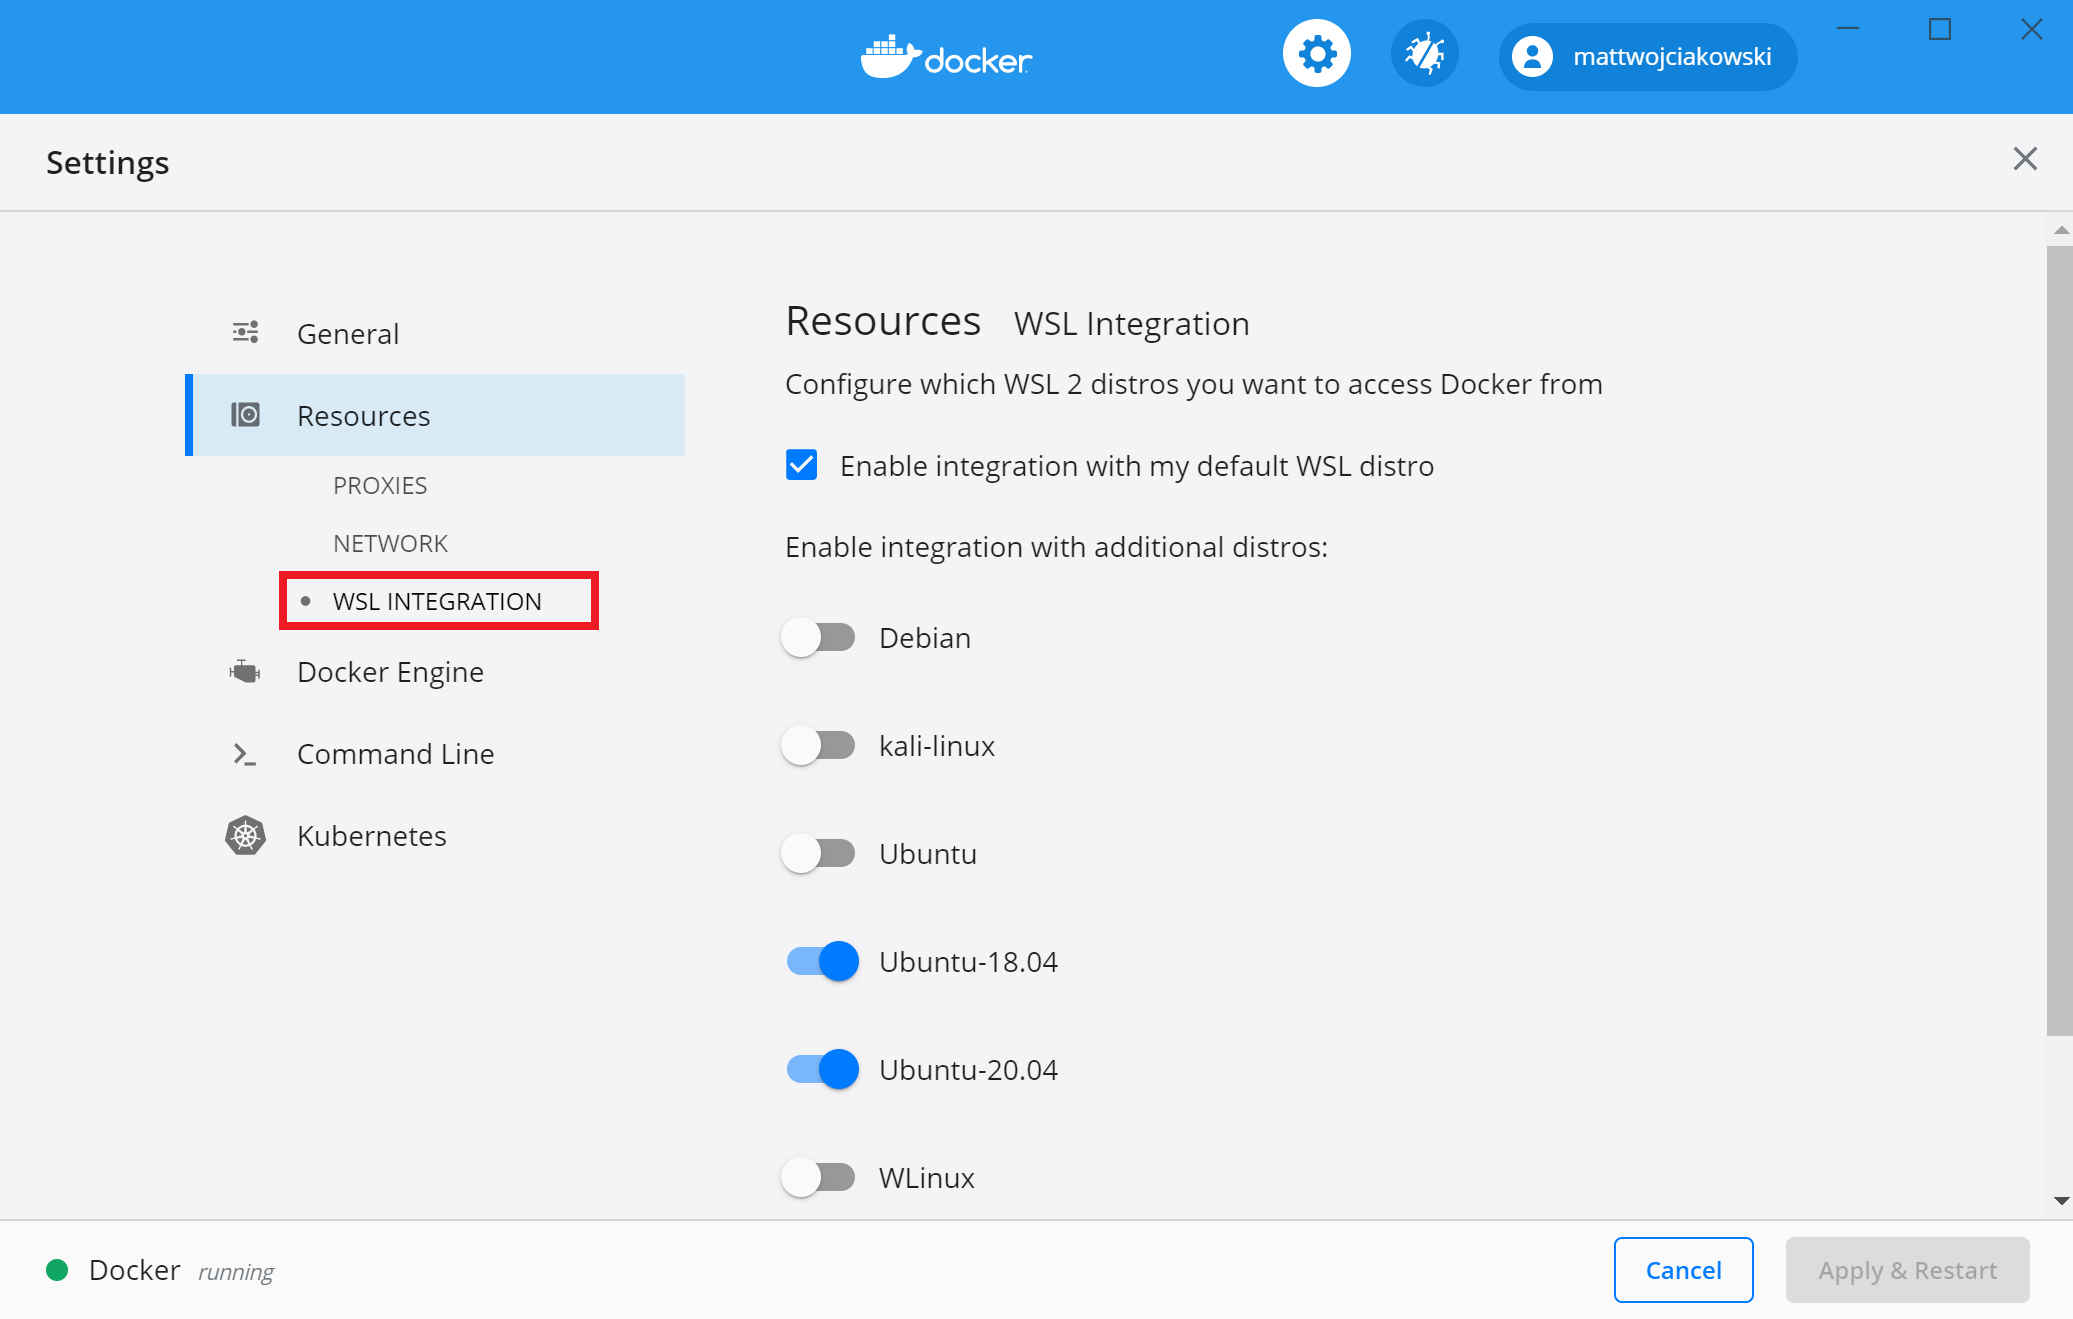
Task: Expand the Resources section in sidebar
Action: [x=364, y=414]
